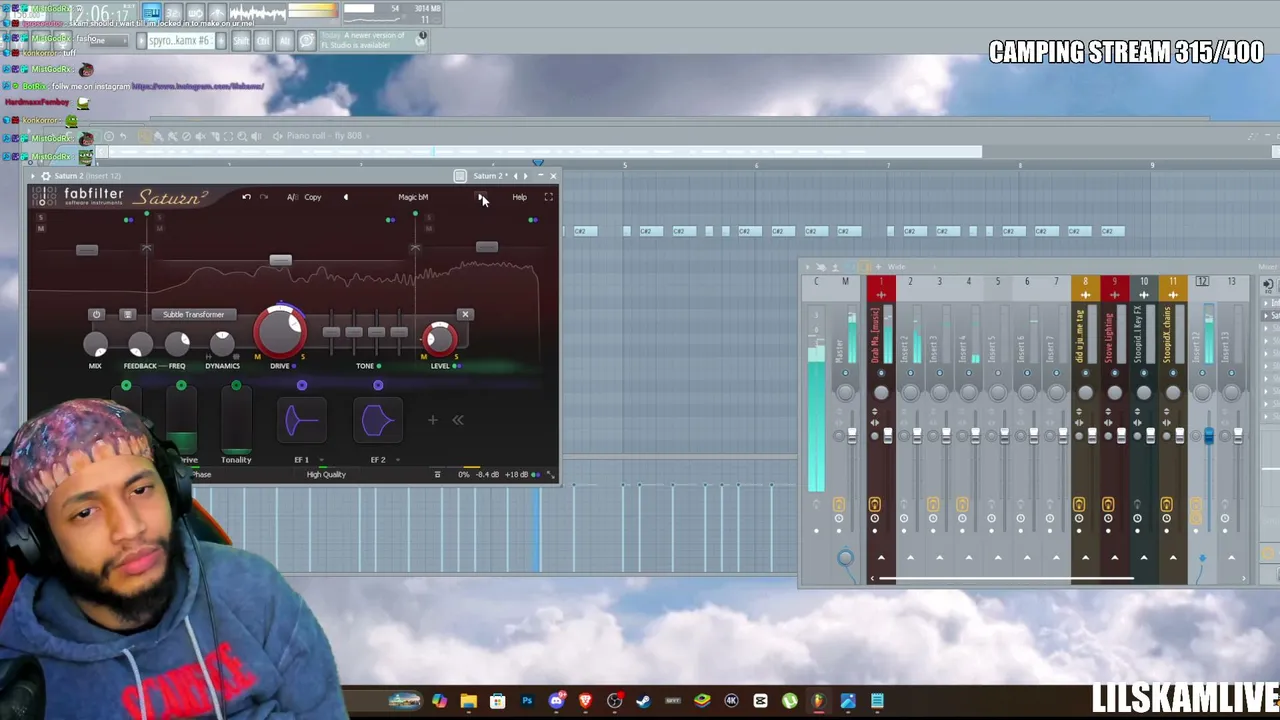Click Copy in Saturn 2 header
The image size is (1280, 720).
(x=313, y=197)
